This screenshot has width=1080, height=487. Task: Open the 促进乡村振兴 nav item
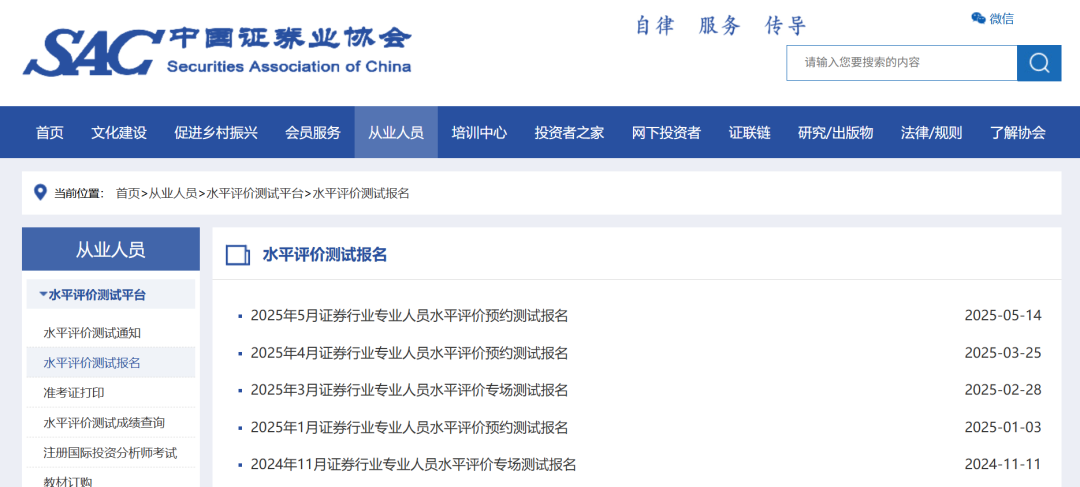pos(216,133)
